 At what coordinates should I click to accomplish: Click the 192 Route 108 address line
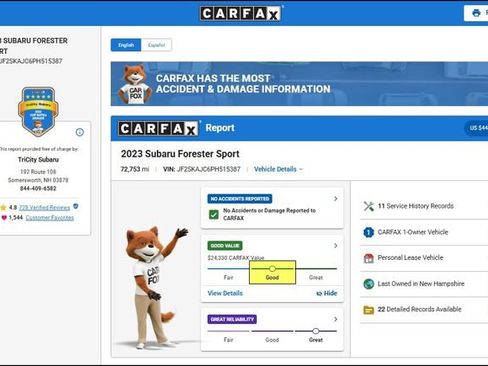pyautogui.click(x=38, y=172)
